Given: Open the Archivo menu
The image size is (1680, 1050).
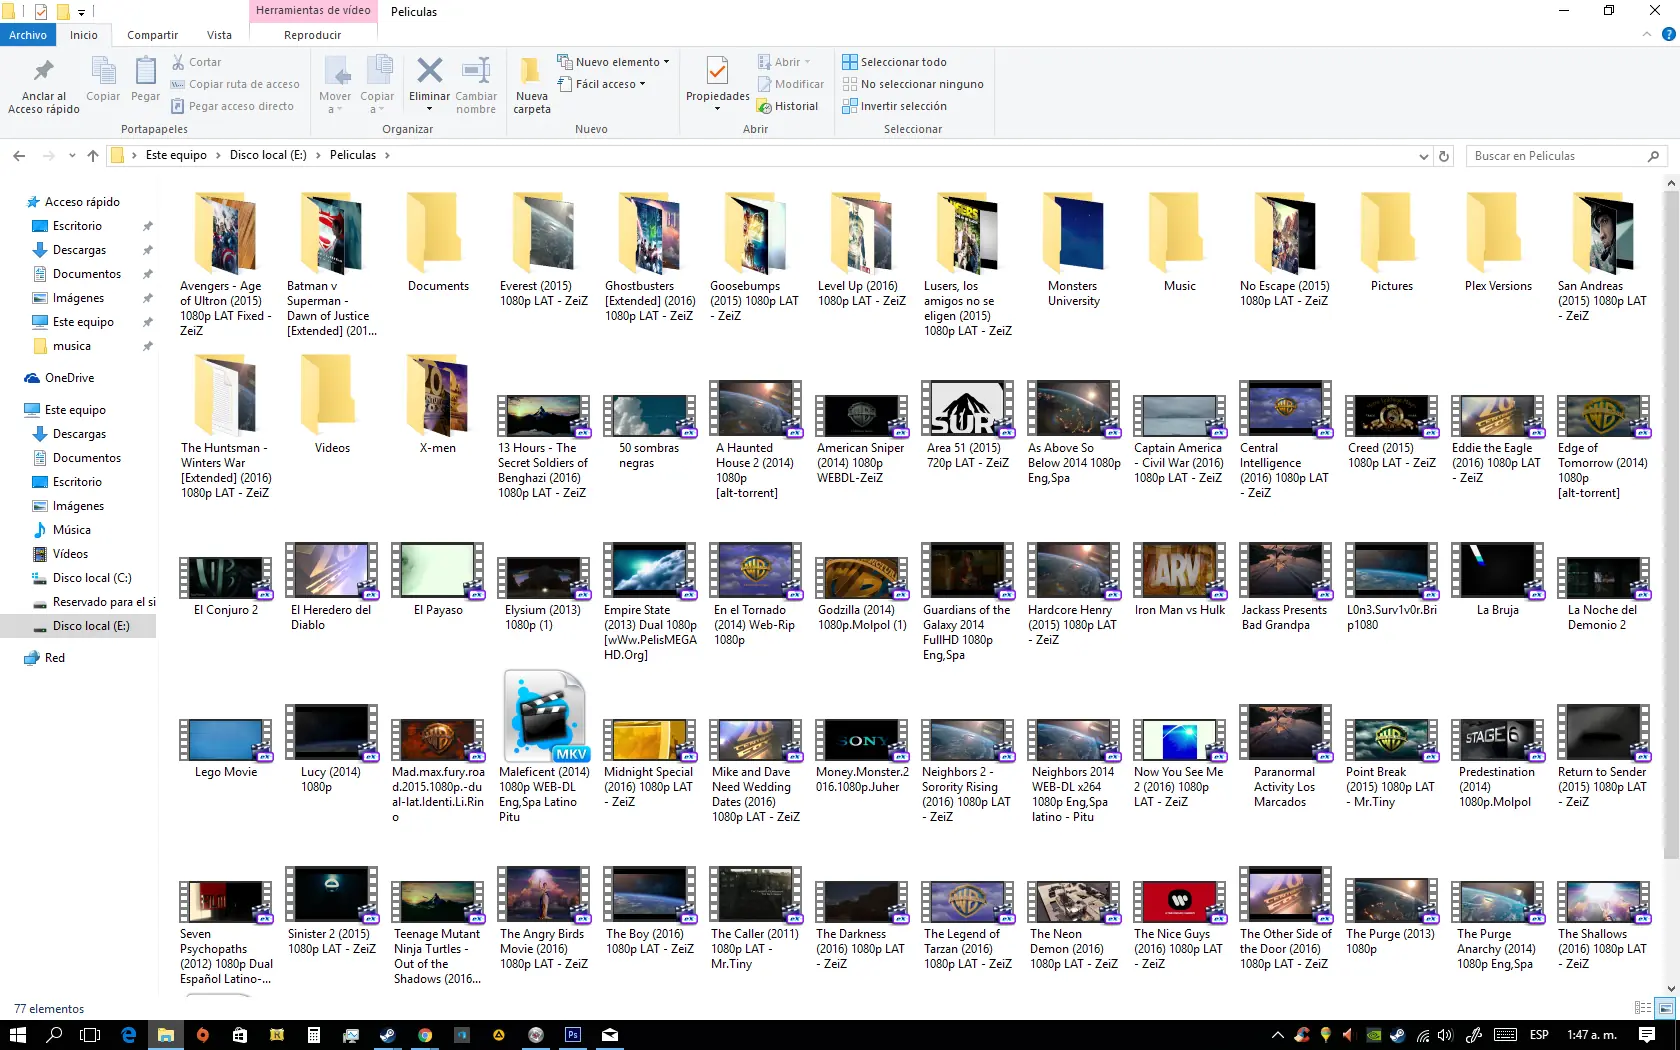Looking at the screenshot, I should 28,35.
